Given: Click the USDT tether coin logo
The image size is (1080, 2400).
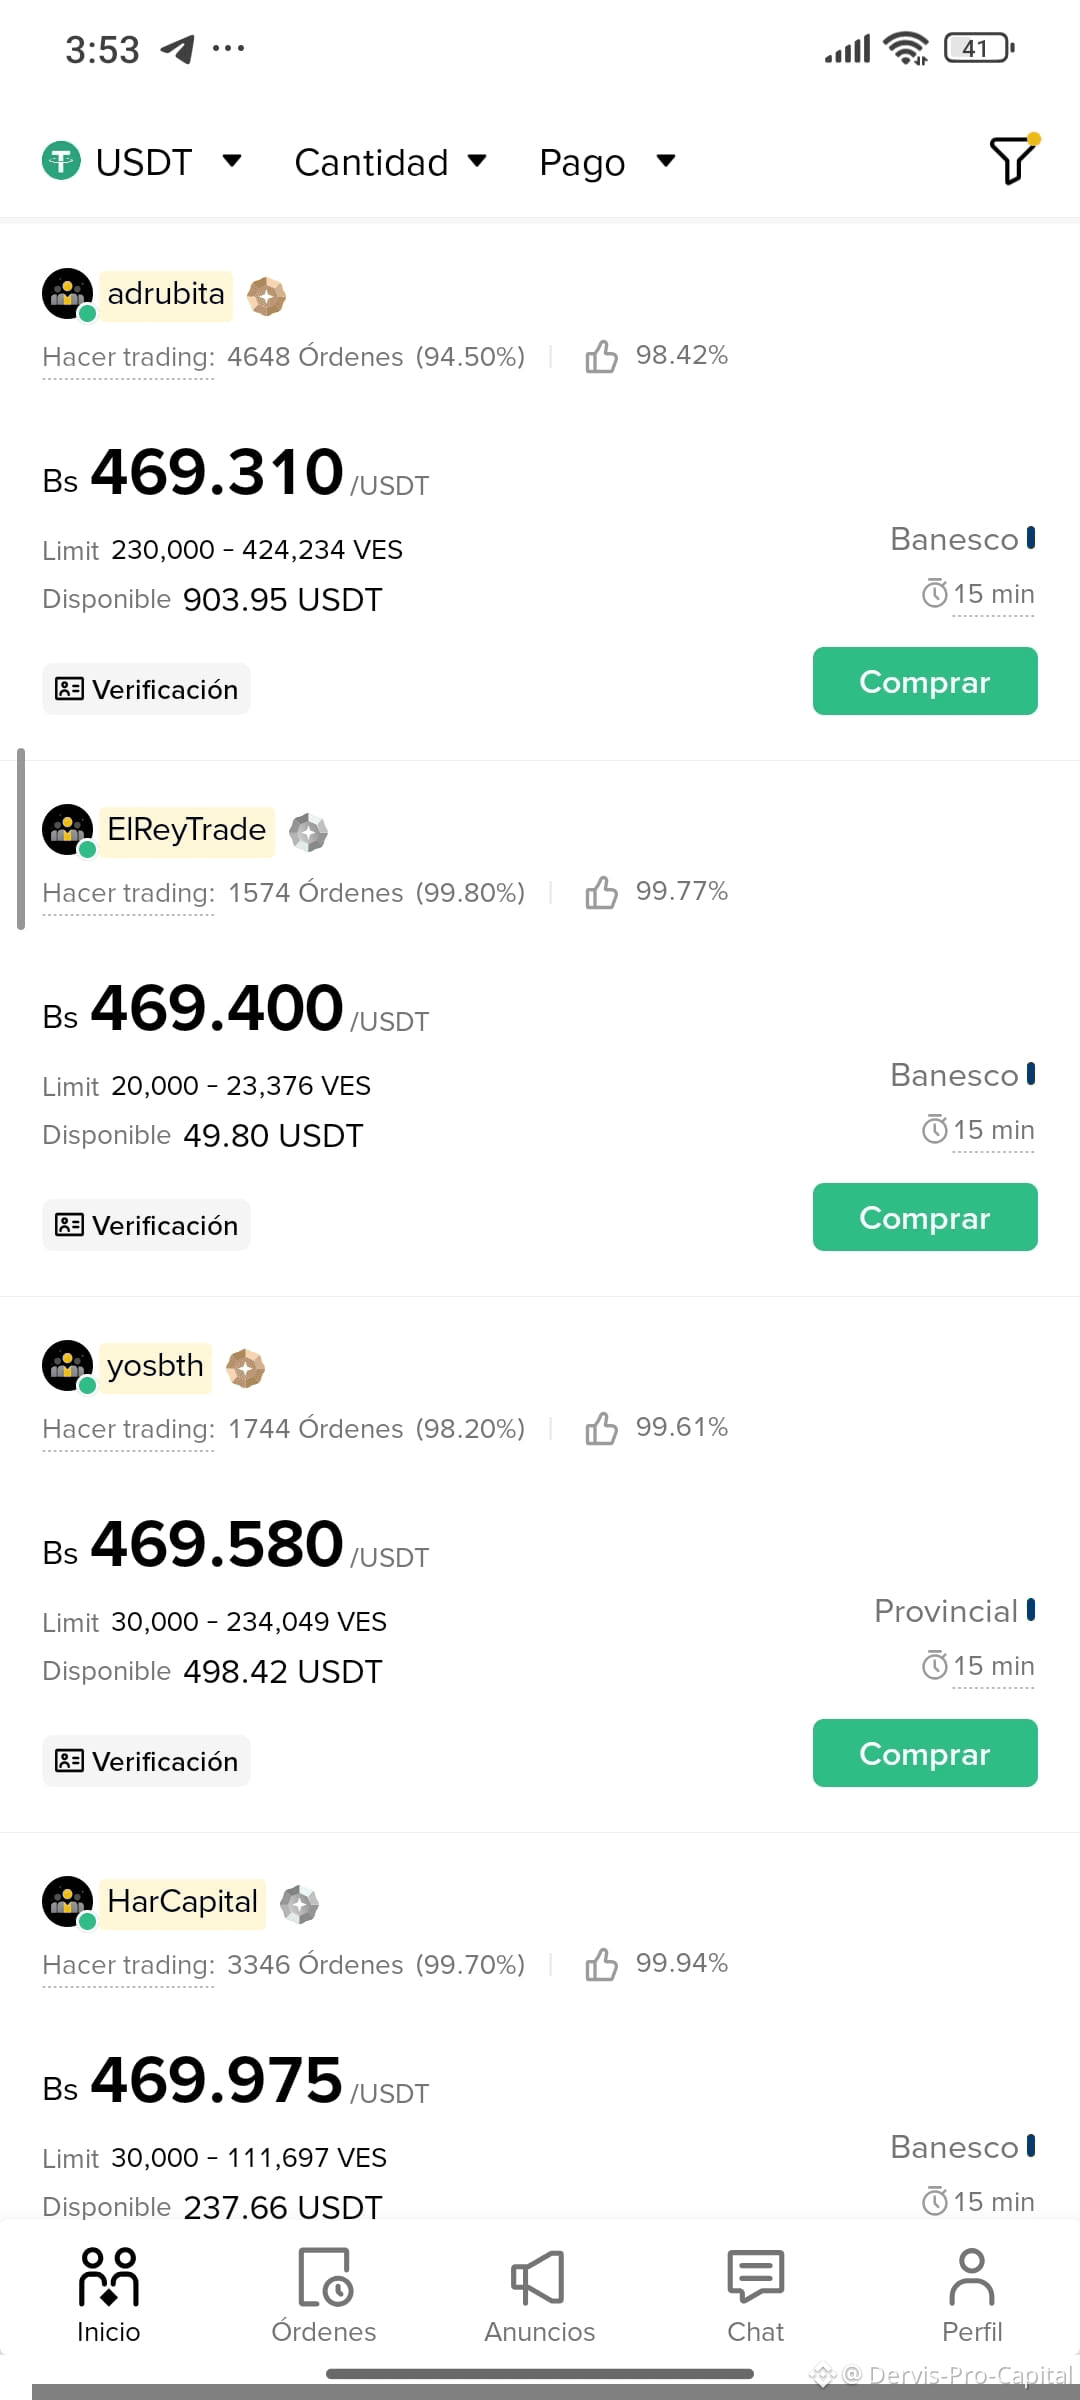Looking at the screenshot, I should 62,160.
